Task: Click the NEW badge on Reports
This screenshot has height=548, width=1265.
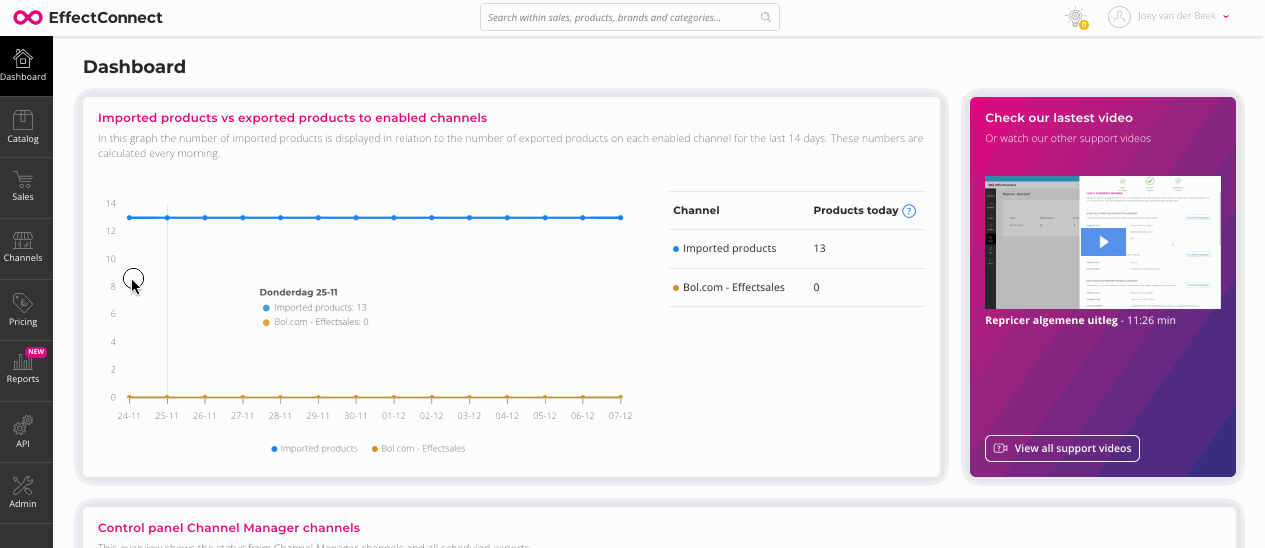Action: pyautogui.click(x=36, y=352)
